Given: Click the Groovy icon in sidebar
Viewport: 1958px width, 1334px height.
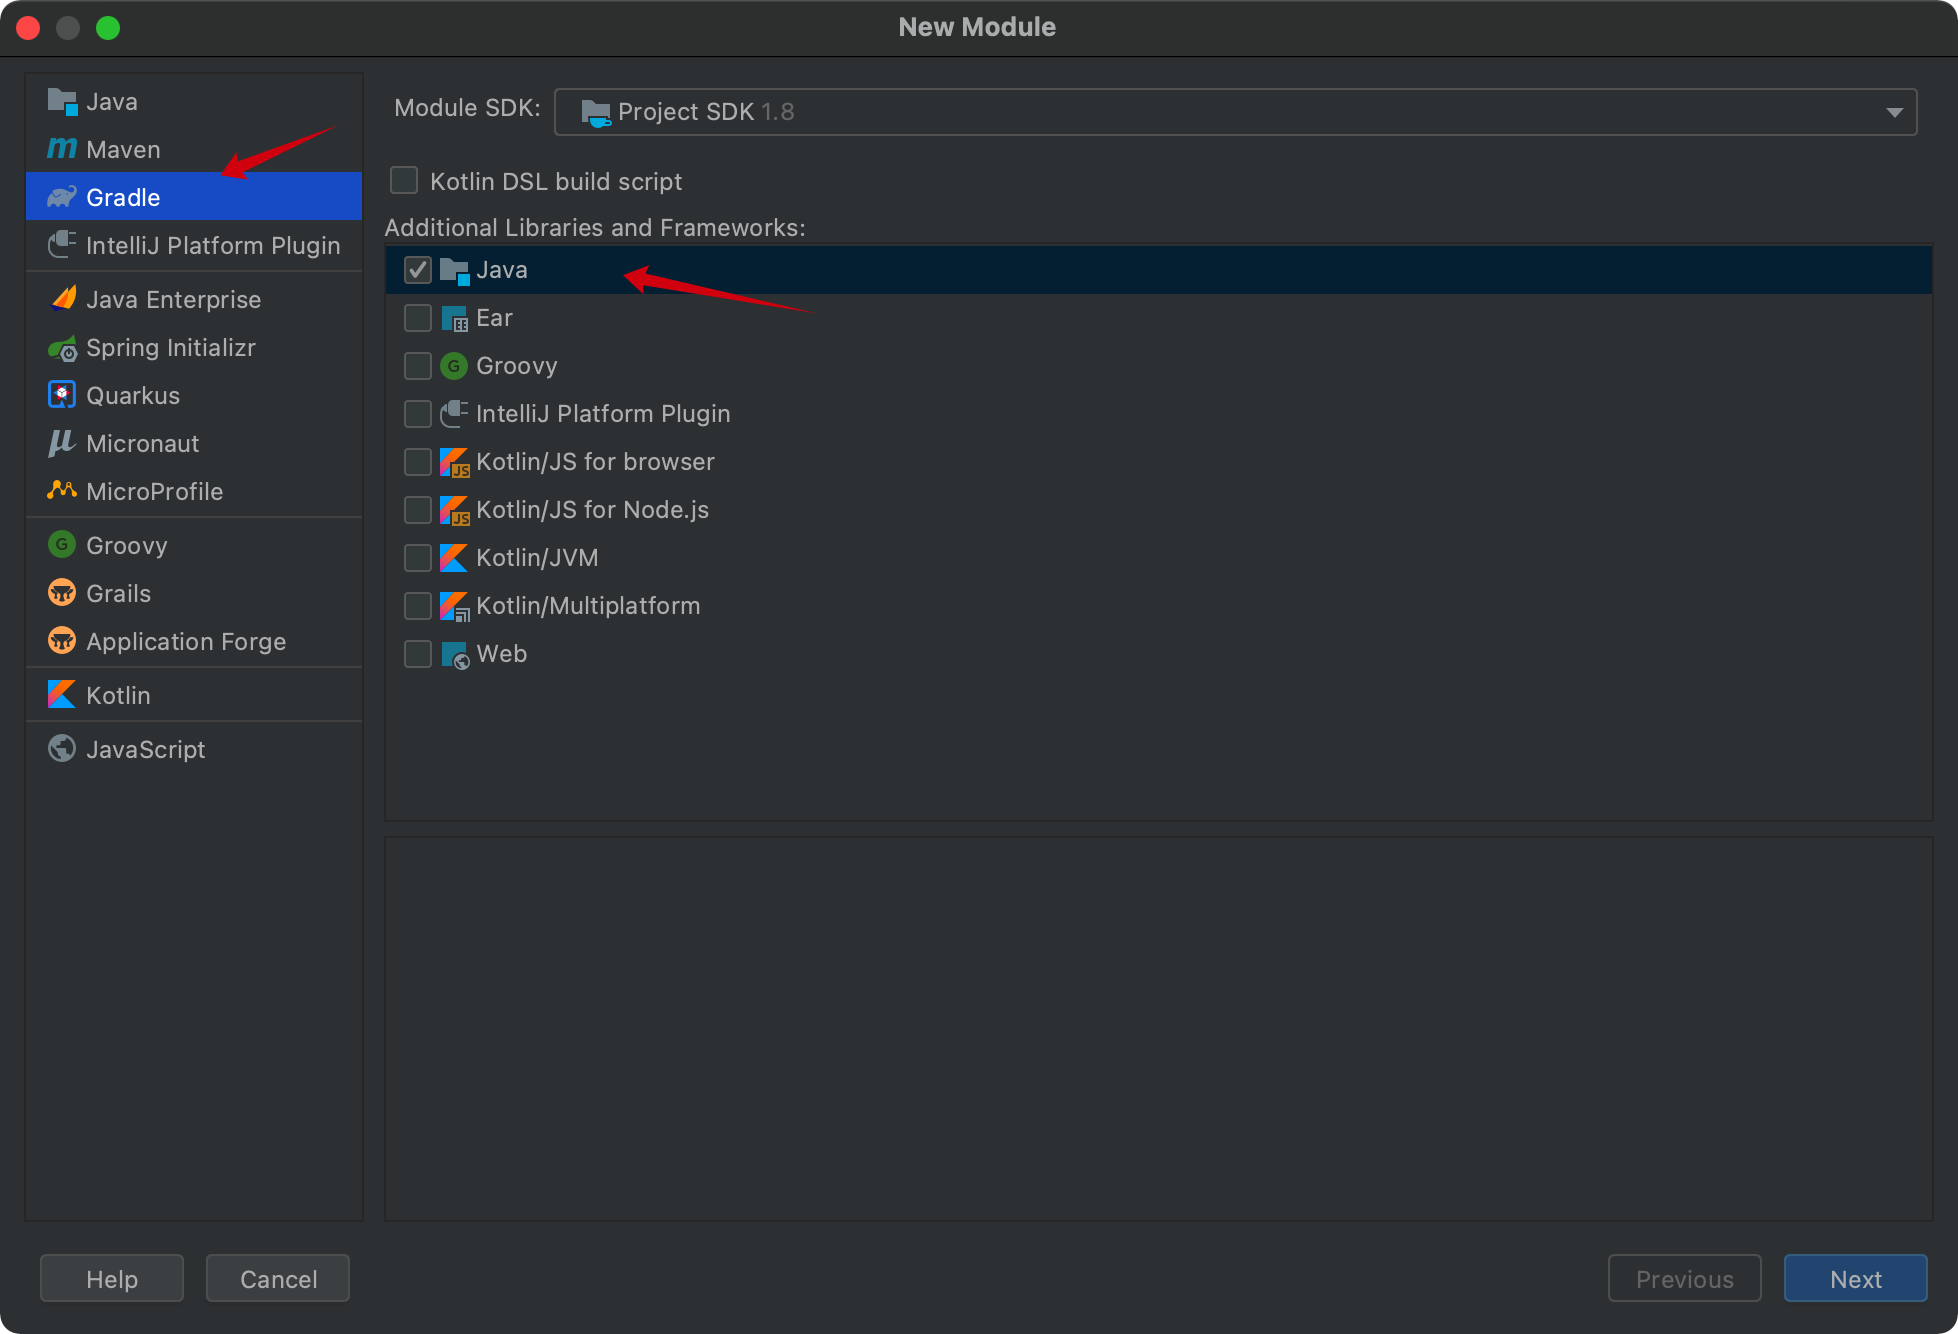Looking at the screenshot, I should click(x=62, y=545).
